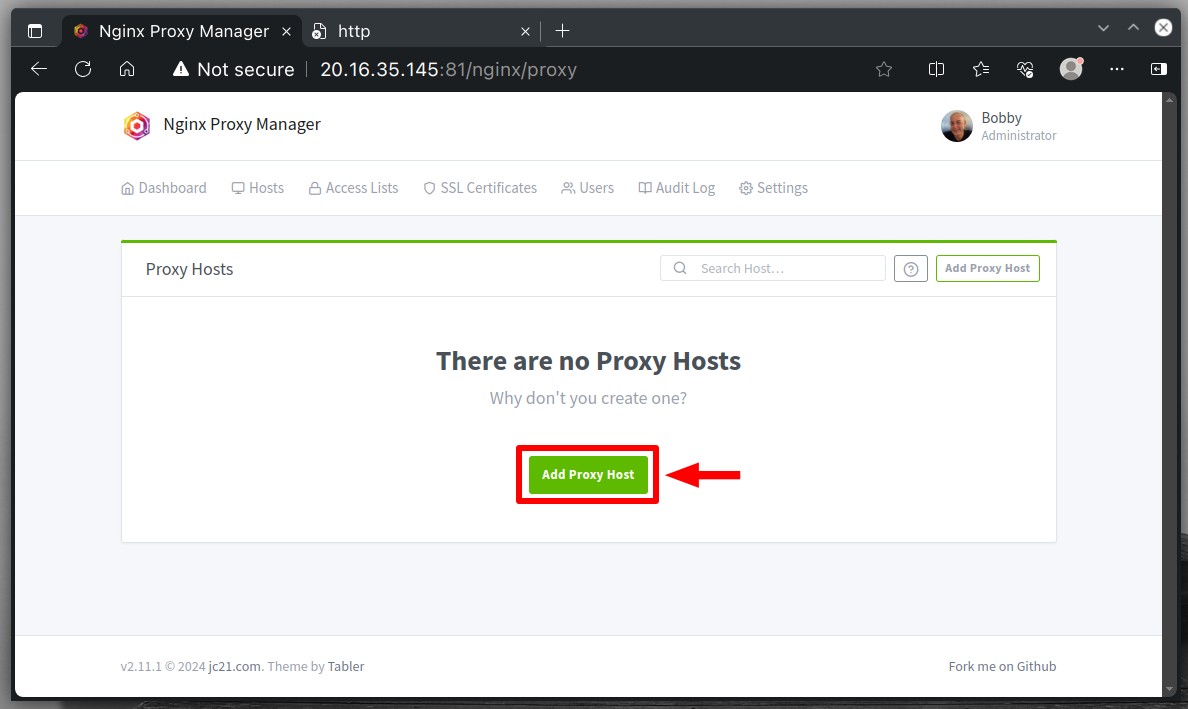Click the Search Host input field
1188x709 pixels.
[x=773, y=268]
